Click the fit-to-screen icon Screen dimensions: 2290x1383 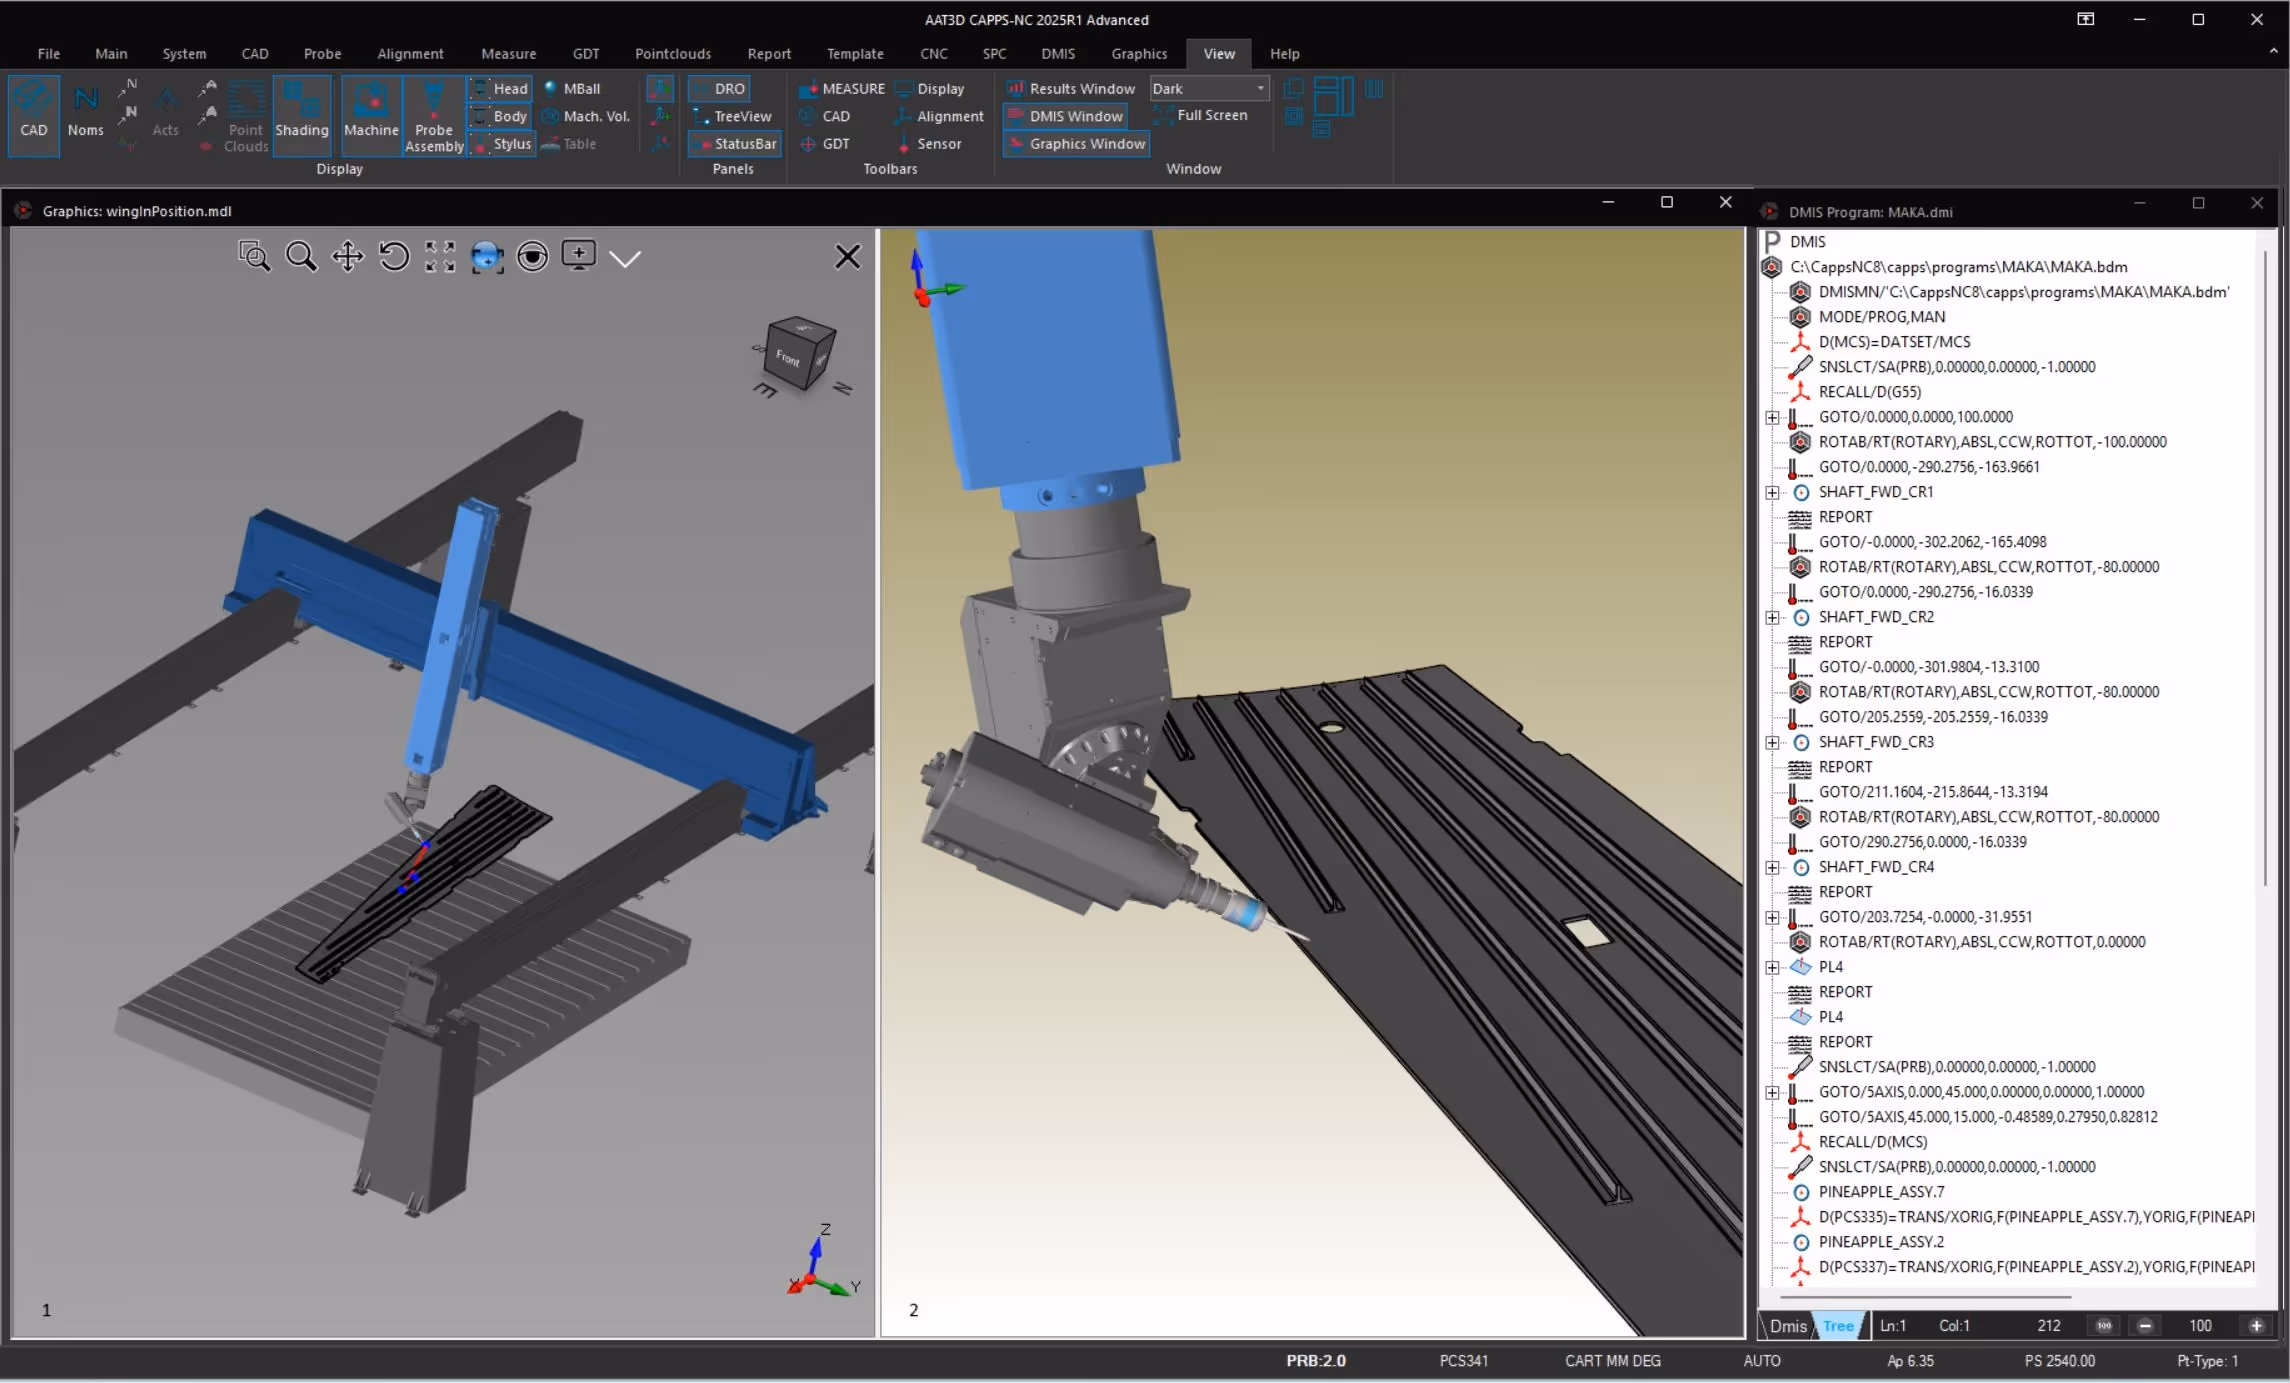[x=440, y=257]
